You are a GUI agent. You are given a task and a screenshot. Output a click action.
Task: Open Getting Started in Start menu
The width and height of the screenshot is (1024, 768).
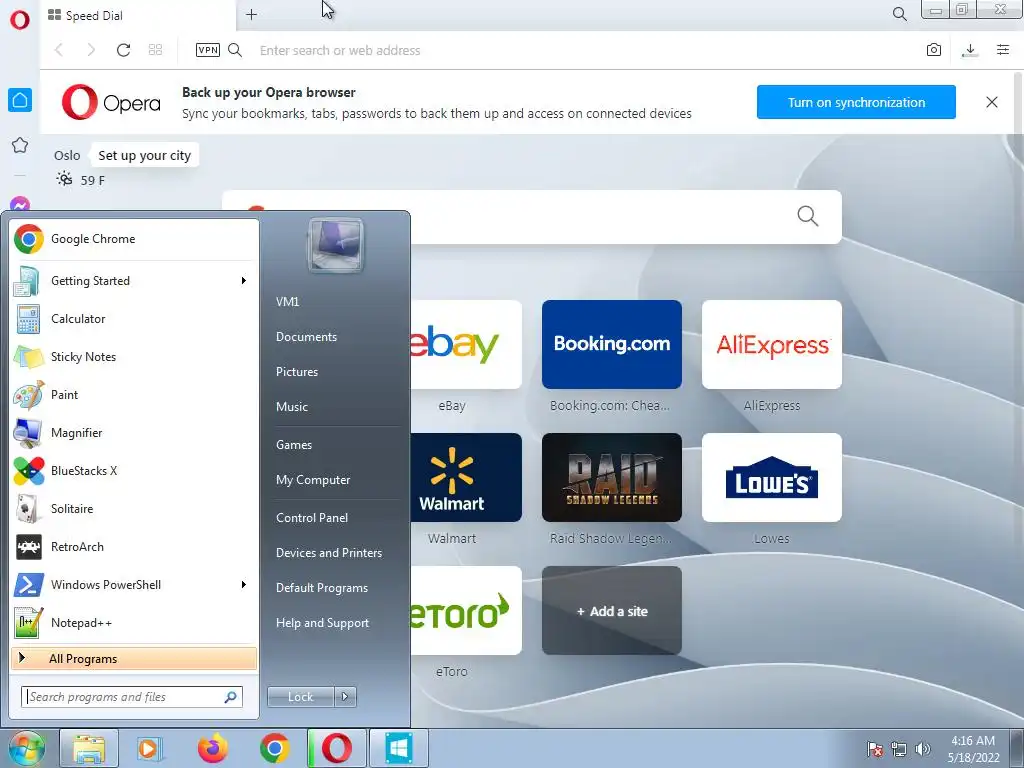135,281
